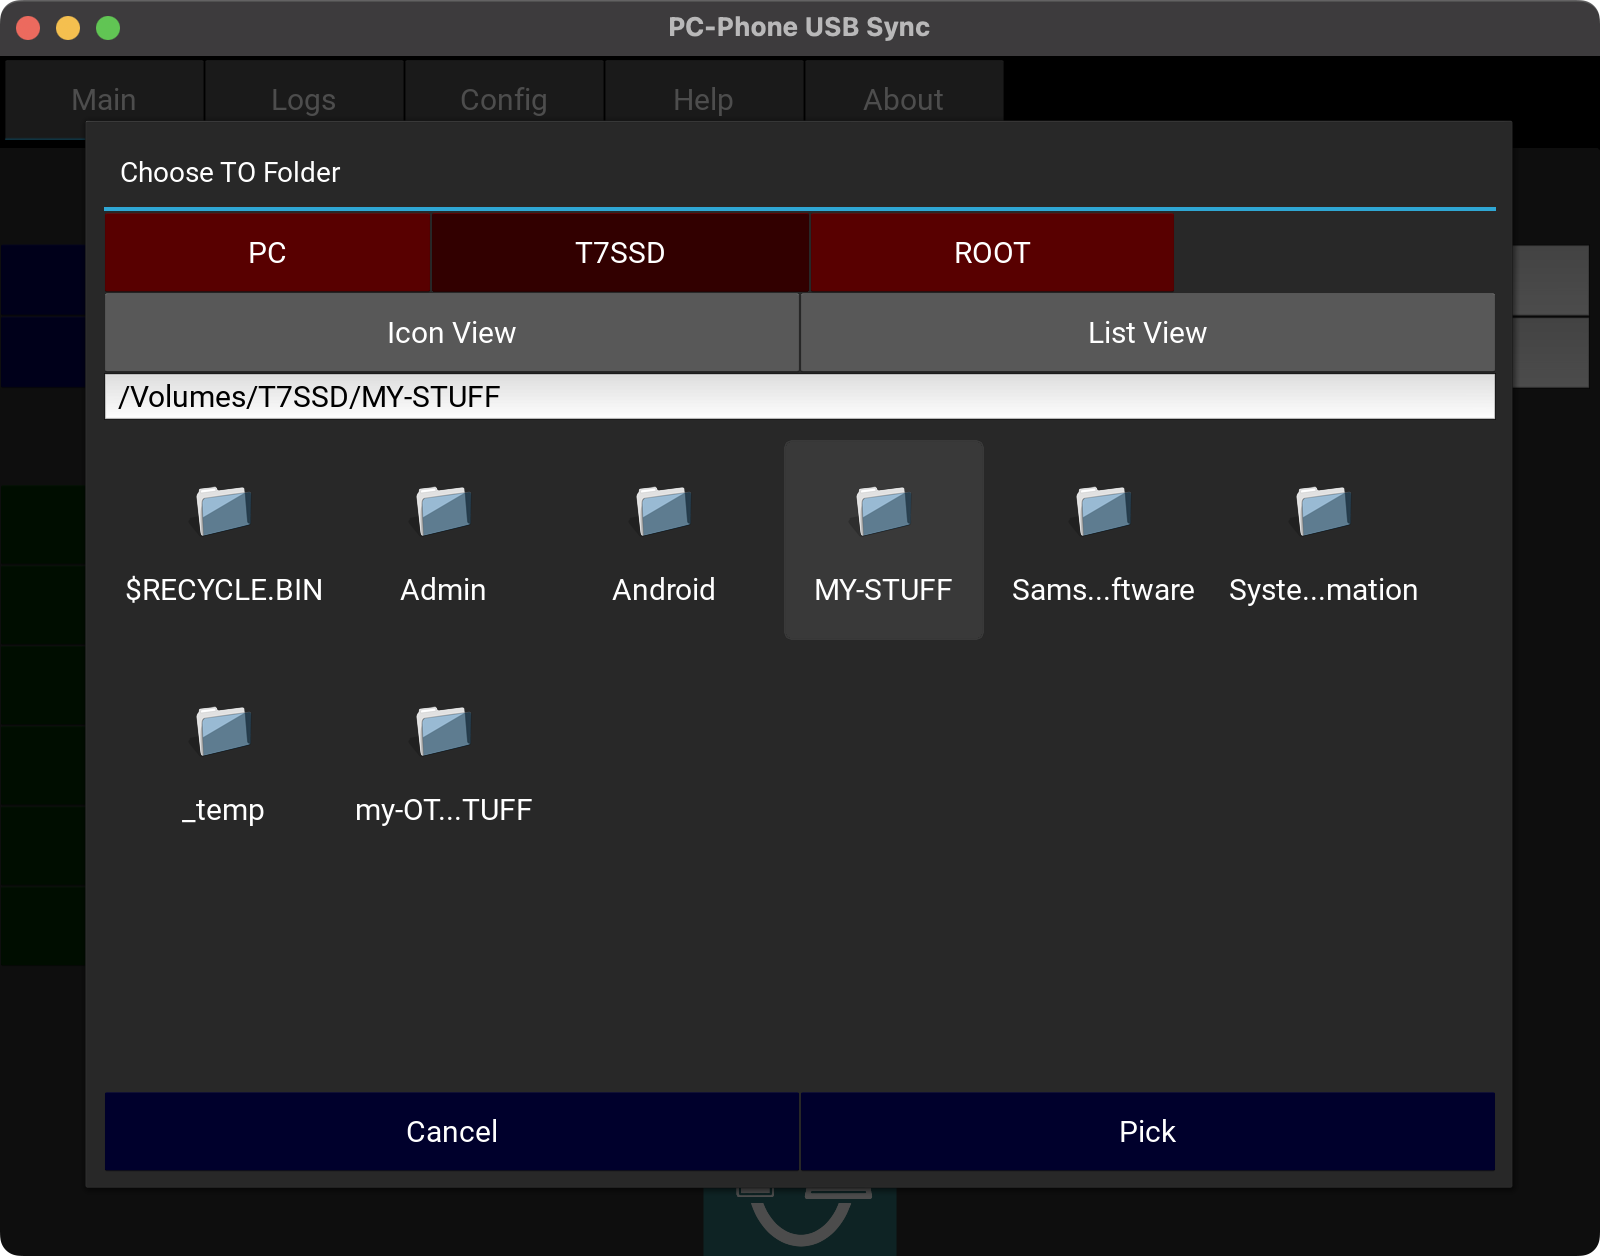Viewport: 1600px width, 1256px height.
Task: Open the $RECYCLE.BIN folder icon
Action: (x=224, y=512)
